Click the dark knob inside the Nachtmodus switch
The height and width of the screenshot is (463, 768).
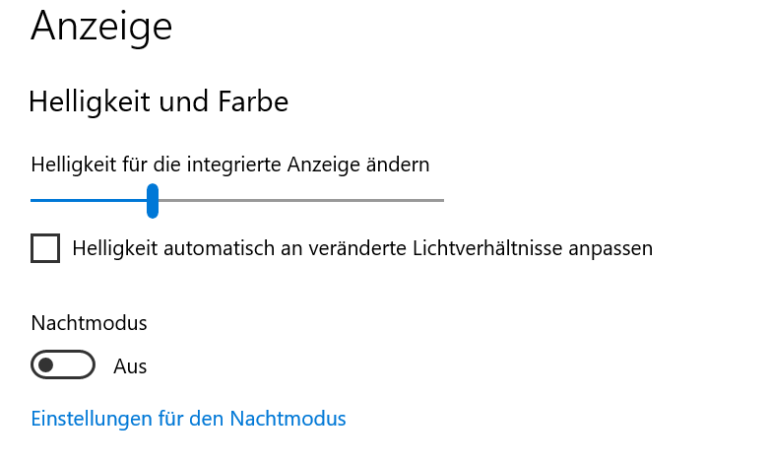point(46,366)
